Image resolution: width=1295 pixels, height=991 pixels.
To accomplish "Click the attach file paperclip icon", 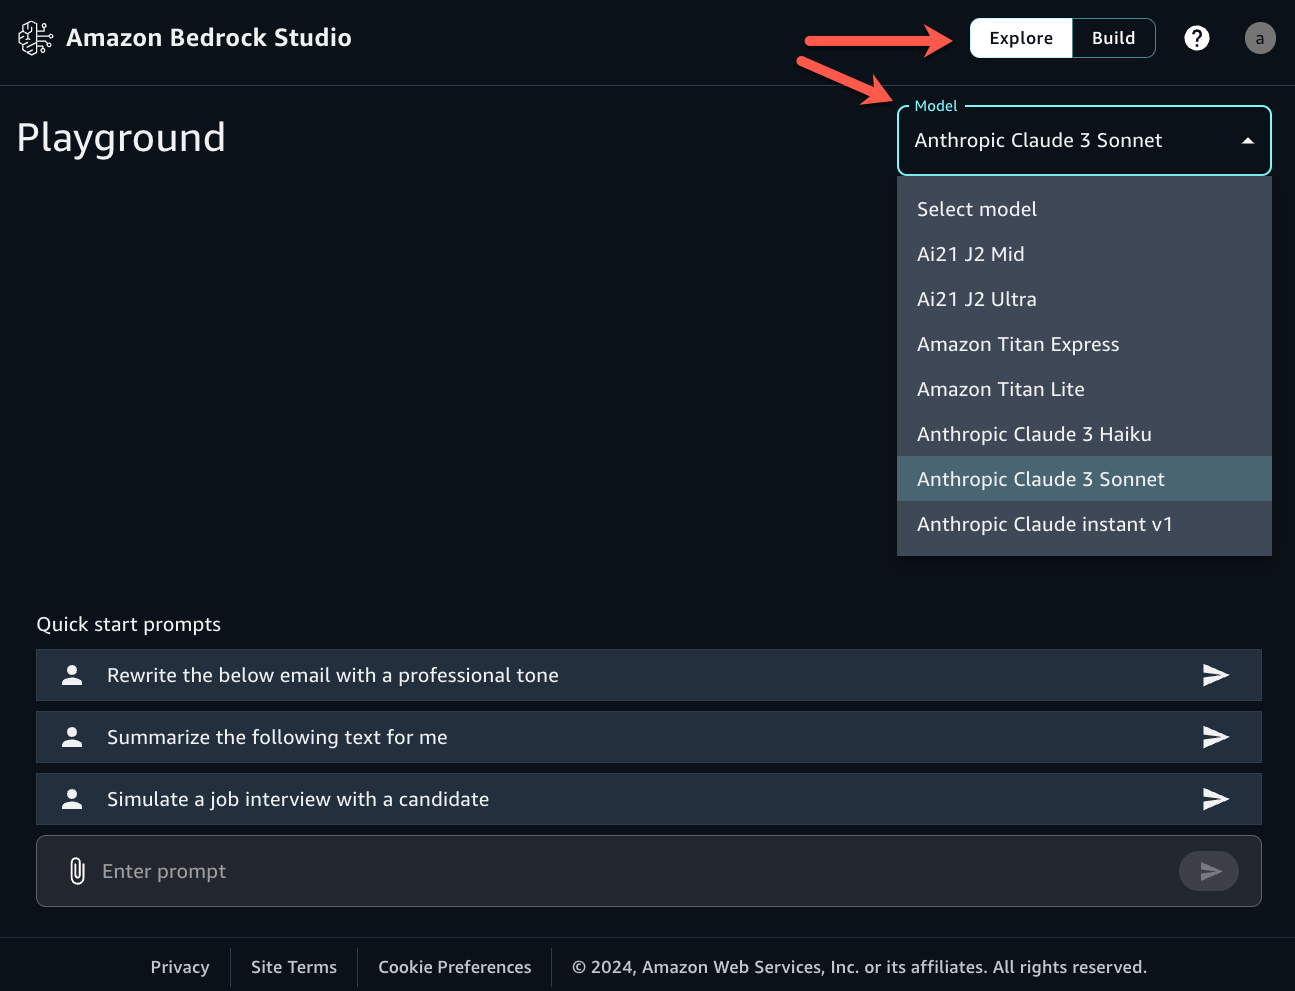I will [x=75, y=871].
